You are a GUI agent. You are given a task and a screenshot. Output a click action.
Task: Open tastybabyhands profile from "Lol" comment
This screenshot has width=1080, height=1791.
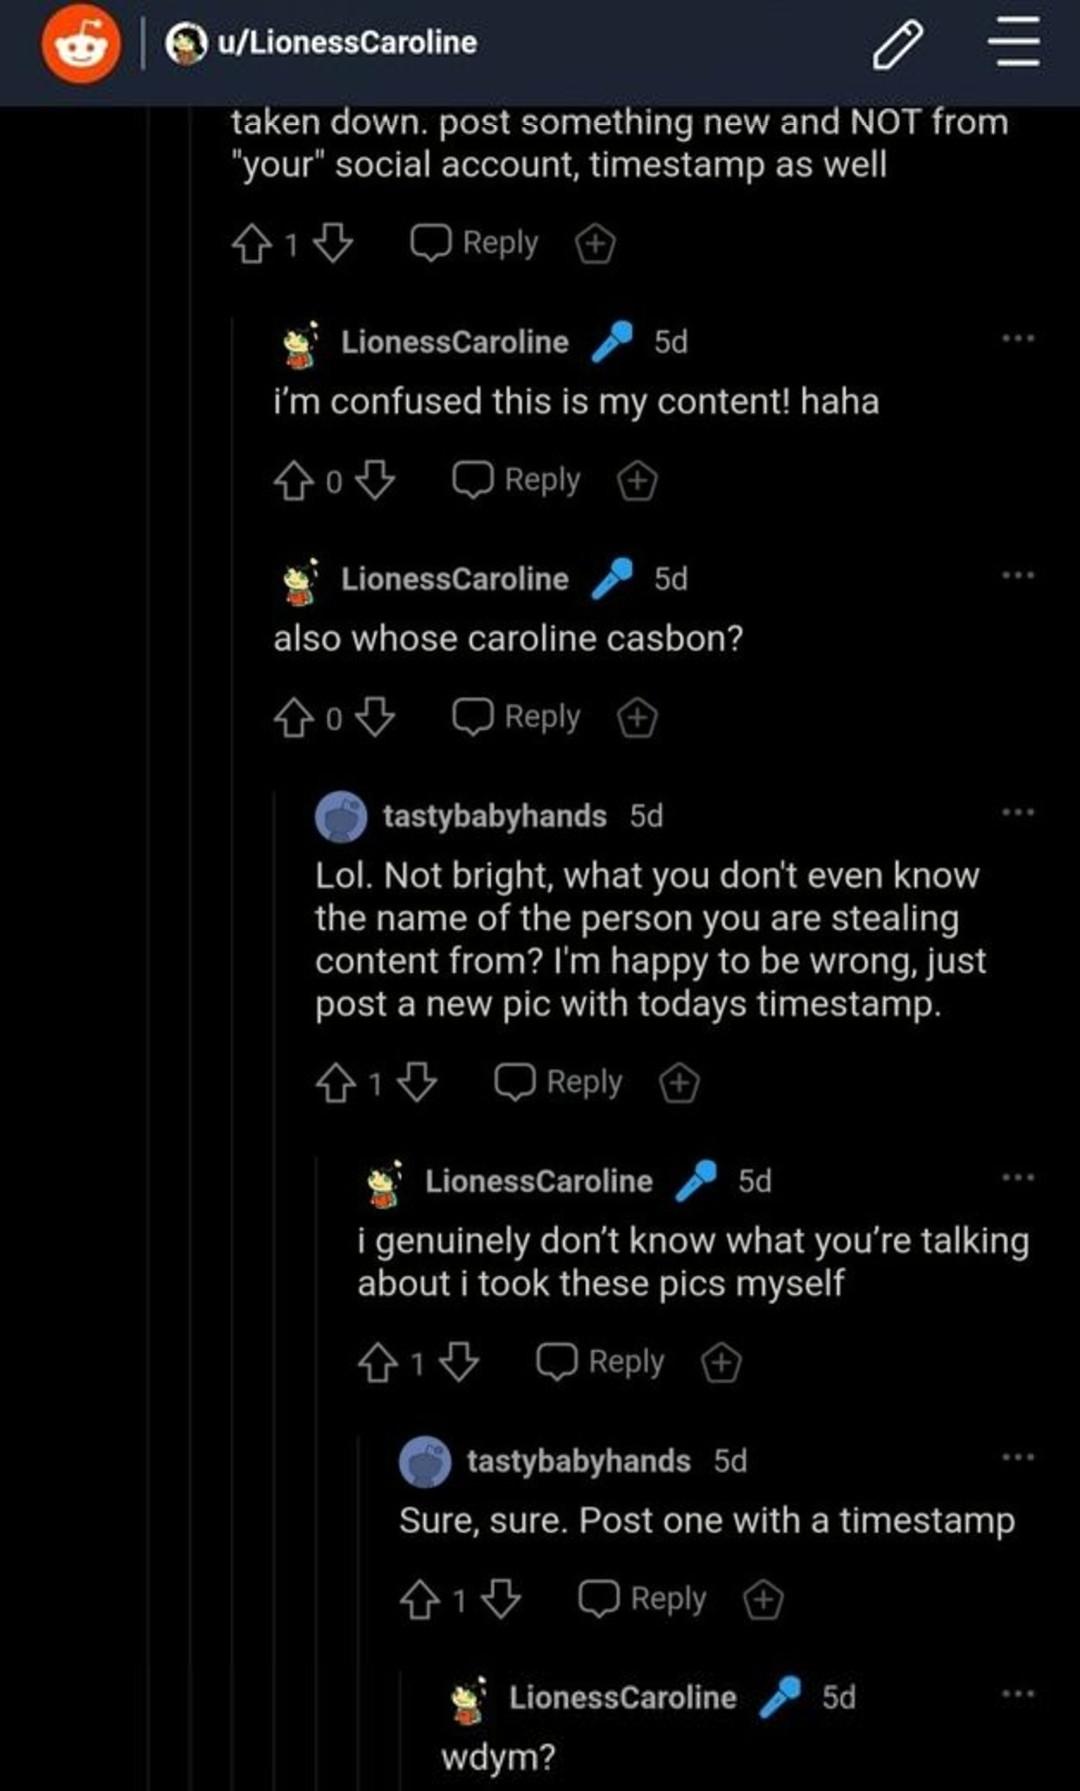494,816
